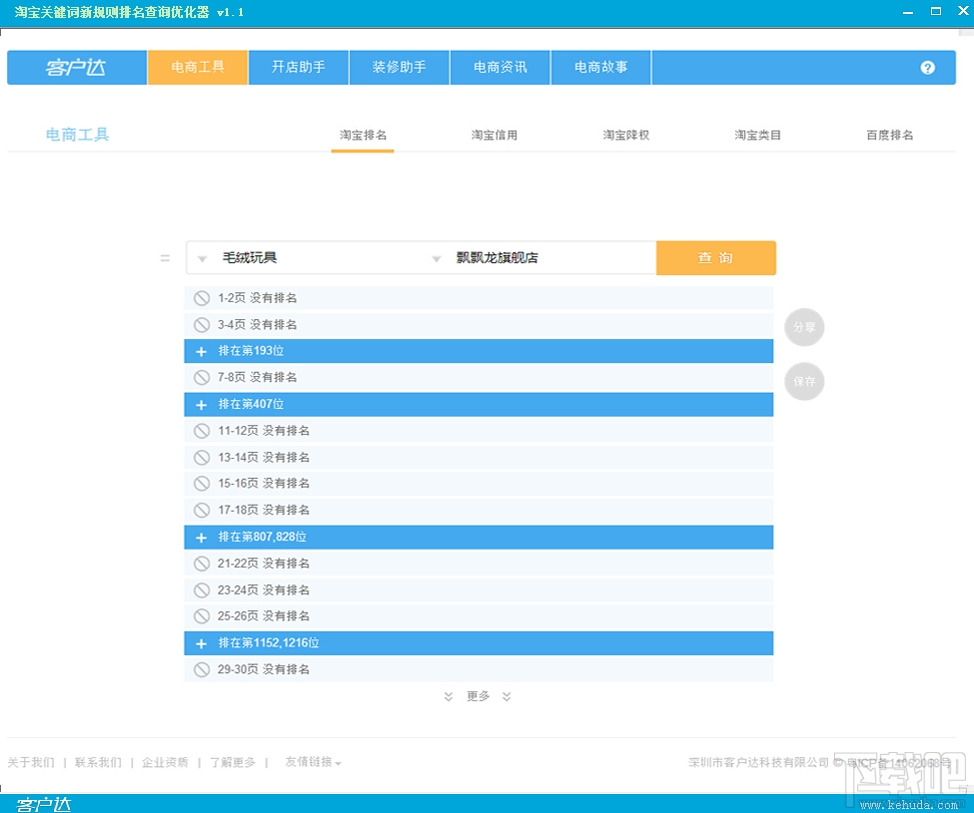Click no-rank icon on 21-22页 row

coord(201,564)
